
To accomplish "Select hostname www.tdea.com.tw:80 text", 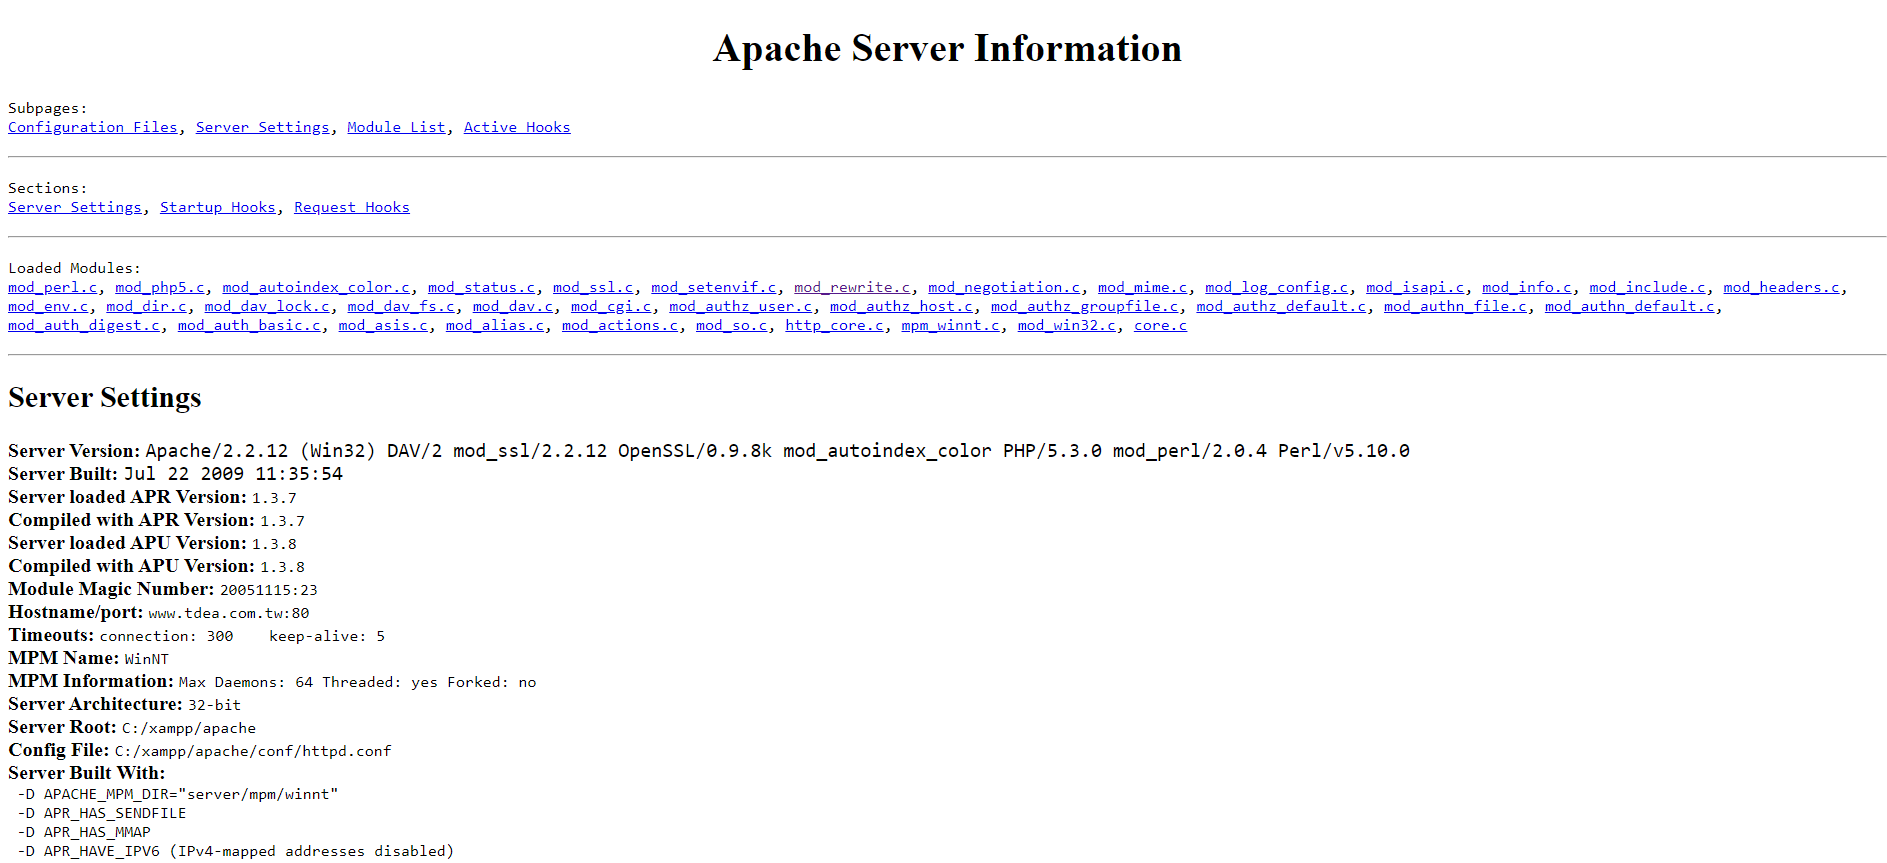I will 229,613.
